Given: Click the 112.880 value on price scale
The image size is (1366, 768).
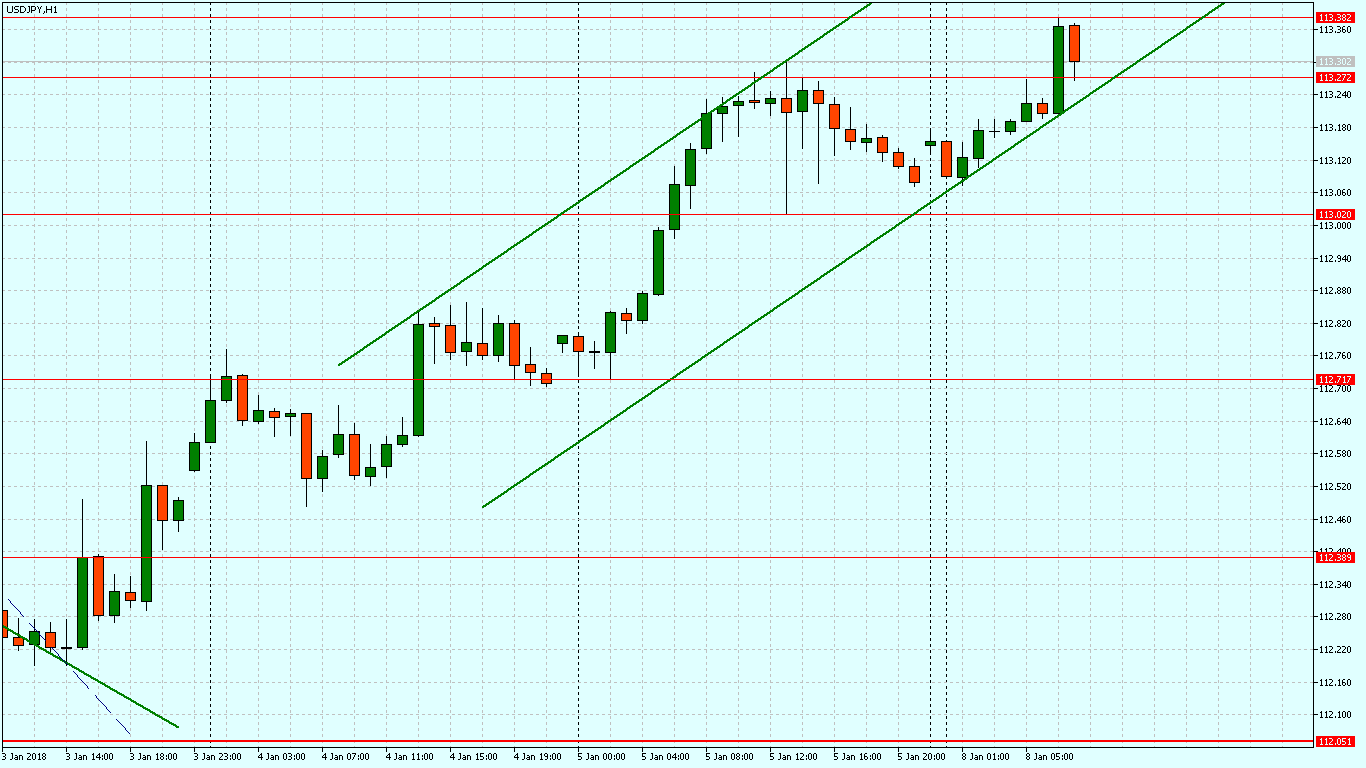Looking at the screenshot, I should tap(1335, 291).
